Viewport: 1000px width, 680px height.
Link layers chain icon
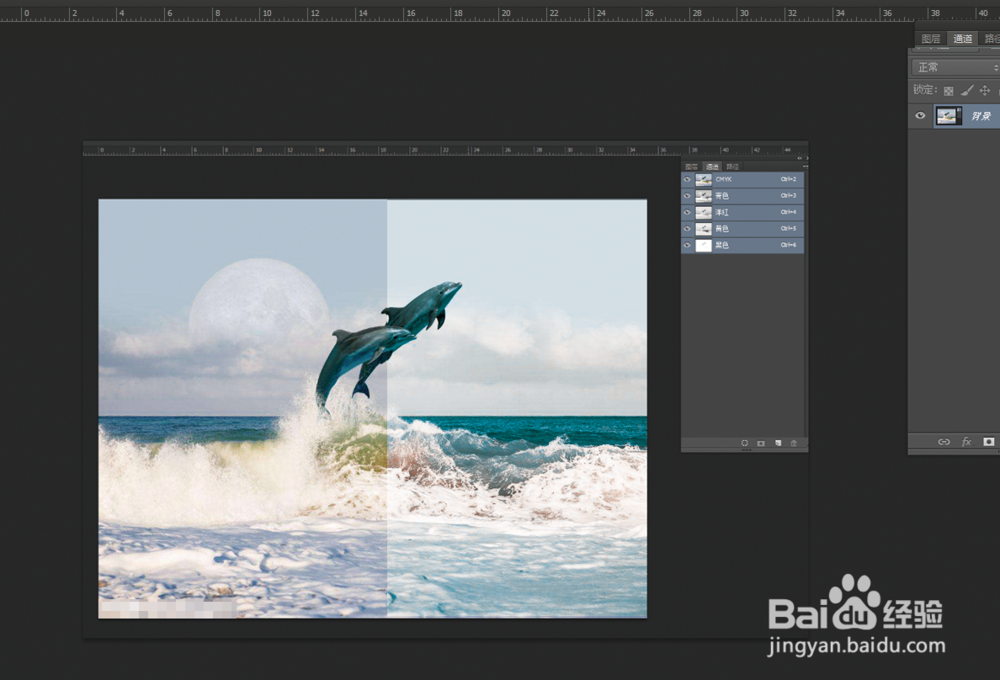click(x=944, y=441)
